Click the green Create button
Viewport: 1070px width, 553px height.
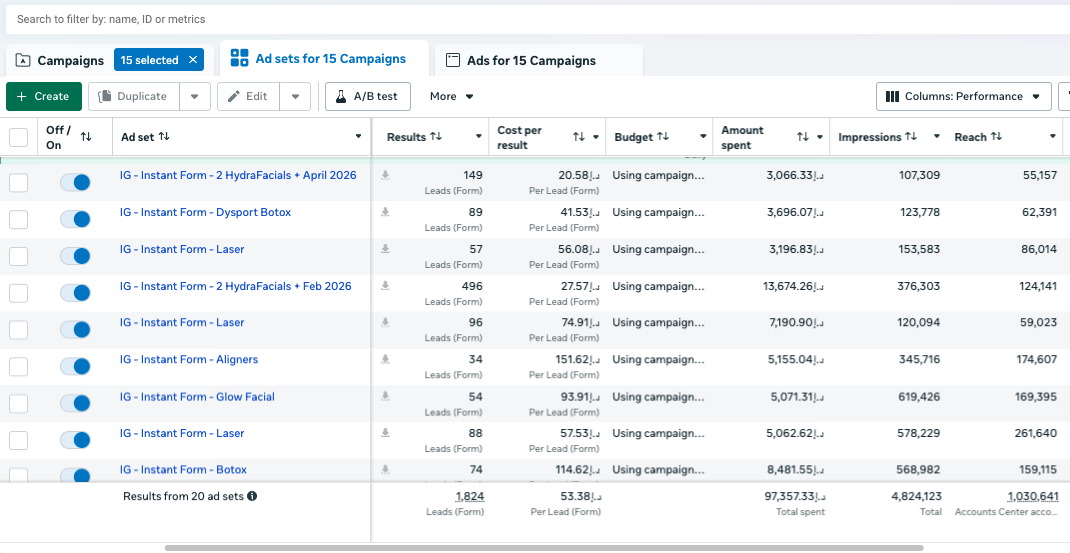[x=44, y=96]
